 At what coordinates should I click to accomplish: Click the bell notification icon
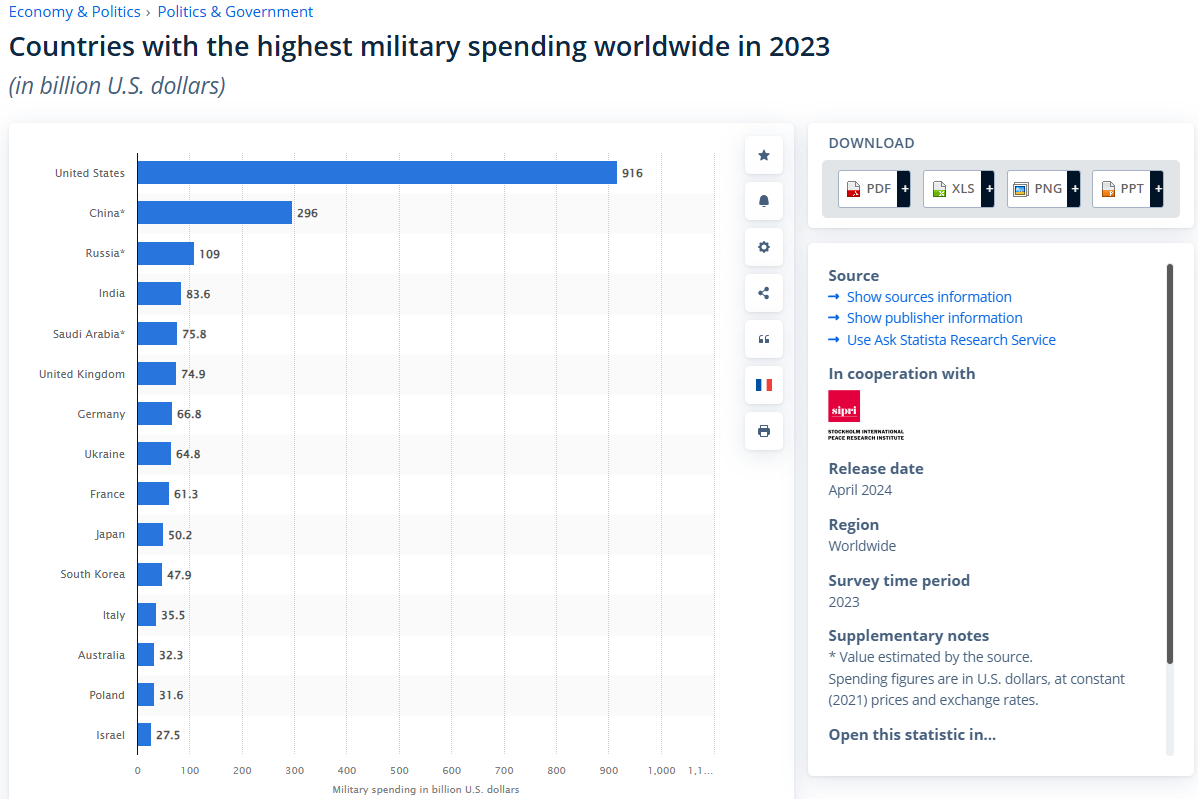[x=764, y=201]
